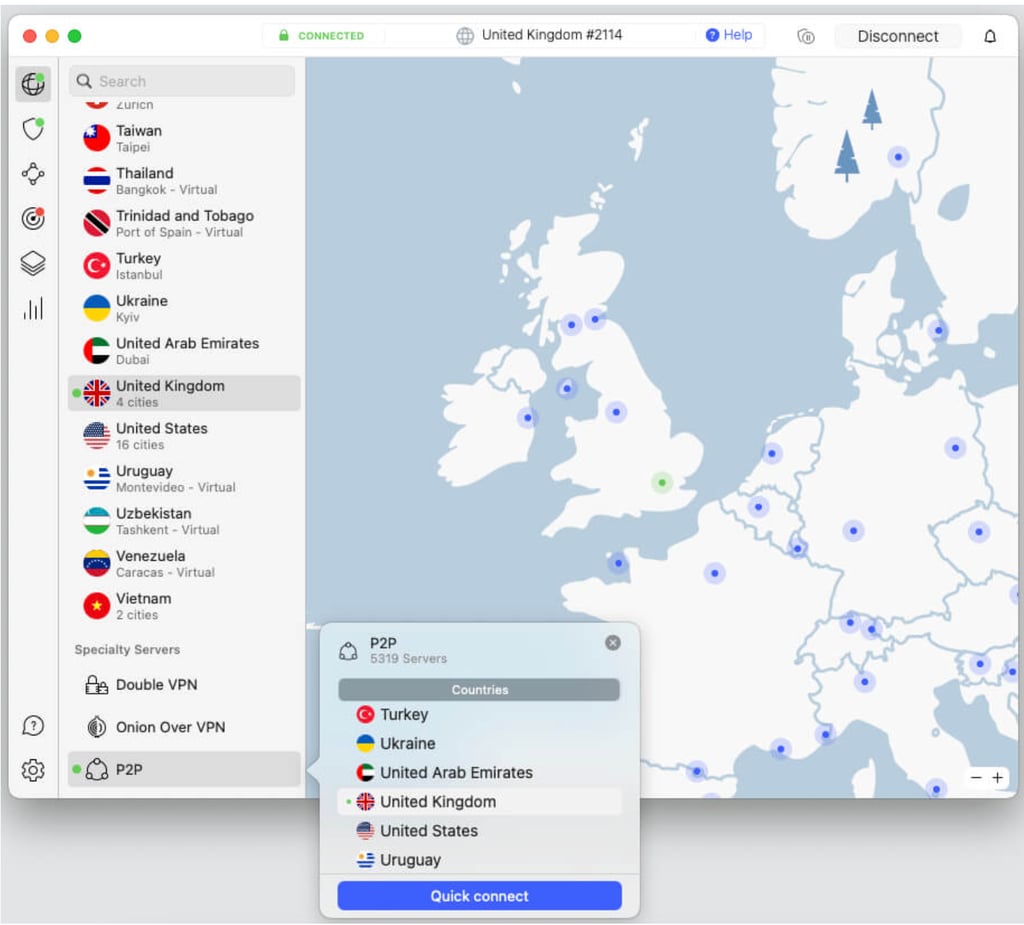Click the Double VPN padlock icon

[97, 685]
